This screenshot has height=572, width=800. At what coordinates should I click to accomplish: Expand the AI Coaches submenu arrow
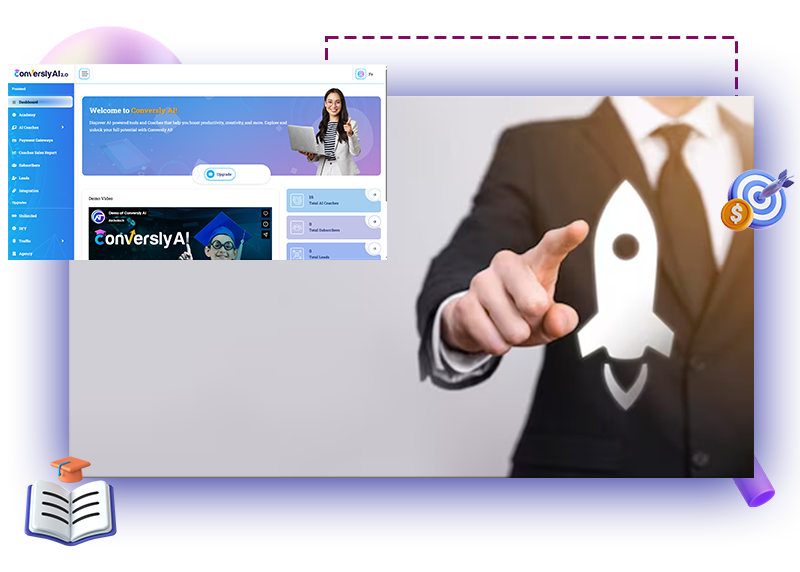pos(62,127)
